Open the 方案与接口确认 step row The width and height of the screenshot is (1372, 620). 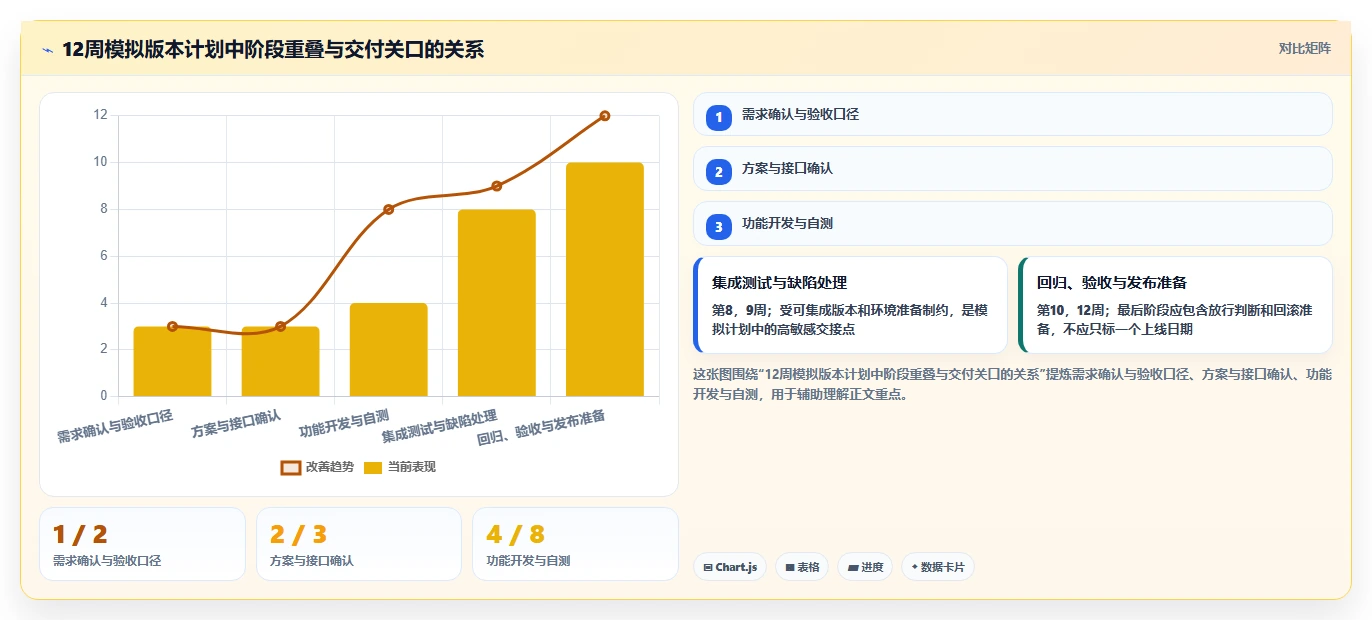click(x=1012, y=168)
